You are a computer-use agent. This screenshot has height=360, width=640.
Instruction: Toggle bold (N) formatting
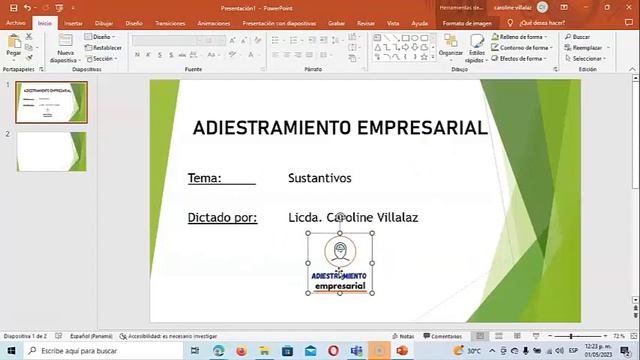[x=138, y=54]
